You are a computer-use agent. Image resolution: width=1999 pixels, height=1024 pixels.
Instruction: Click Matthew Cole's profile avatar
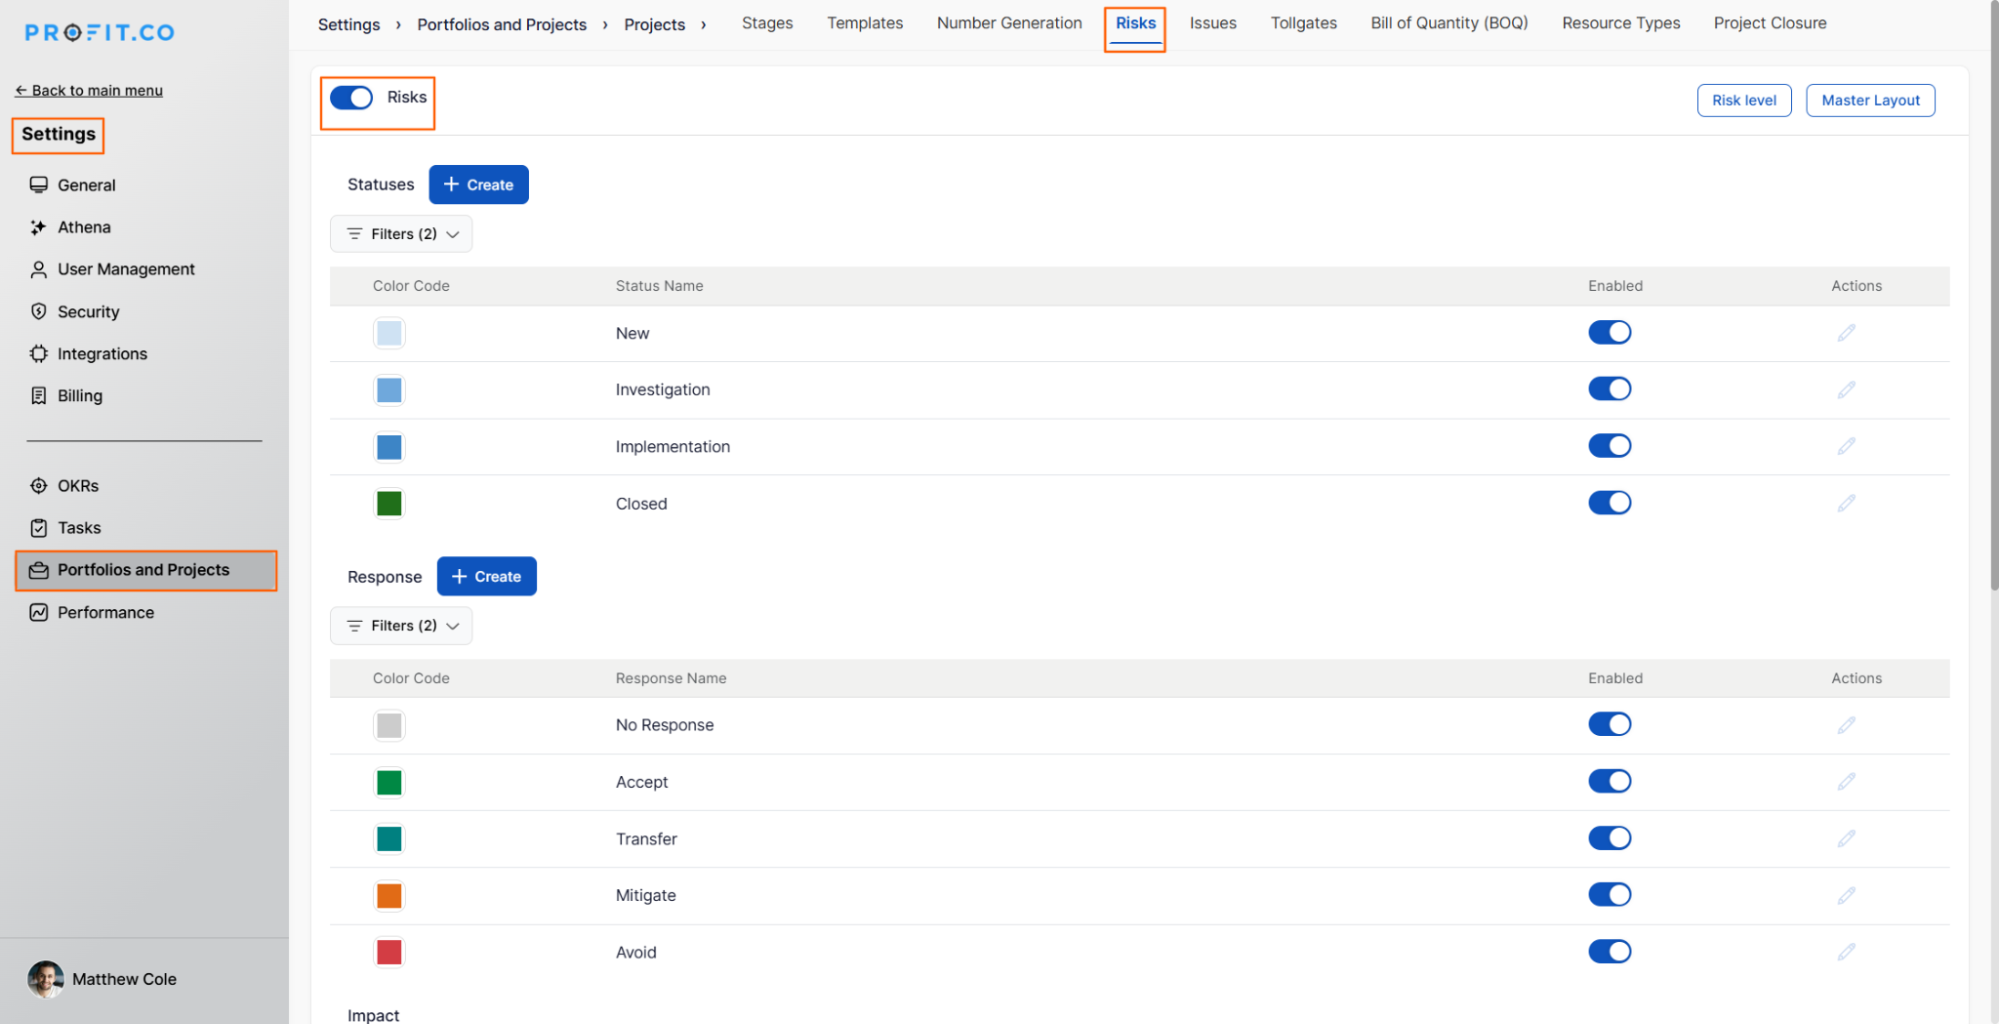tap(45, 979)
